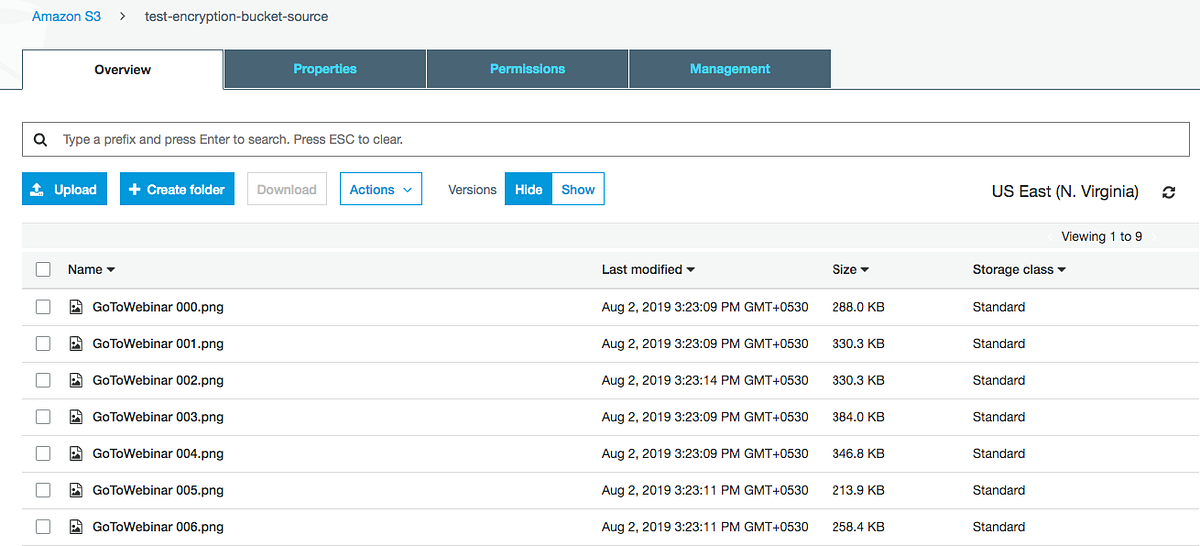Open the Permissions tab
The height and width of the screenshot is (546, 1200).
527,69
